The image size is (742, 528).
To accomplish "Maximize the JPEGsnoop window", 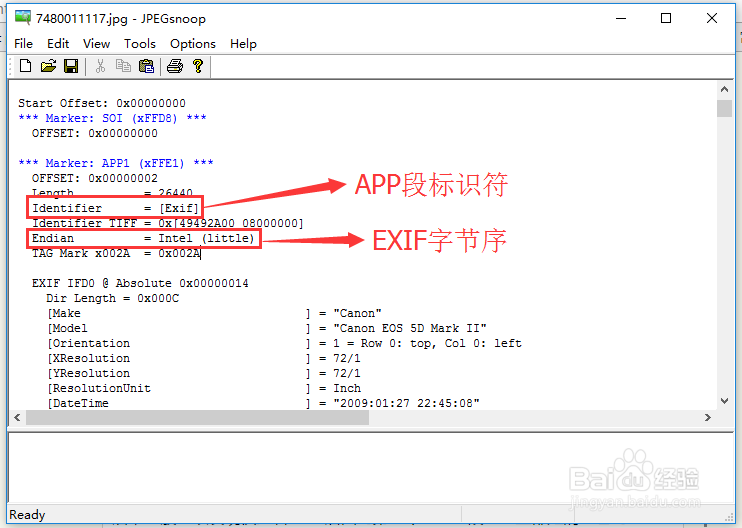I will [666, 18].
